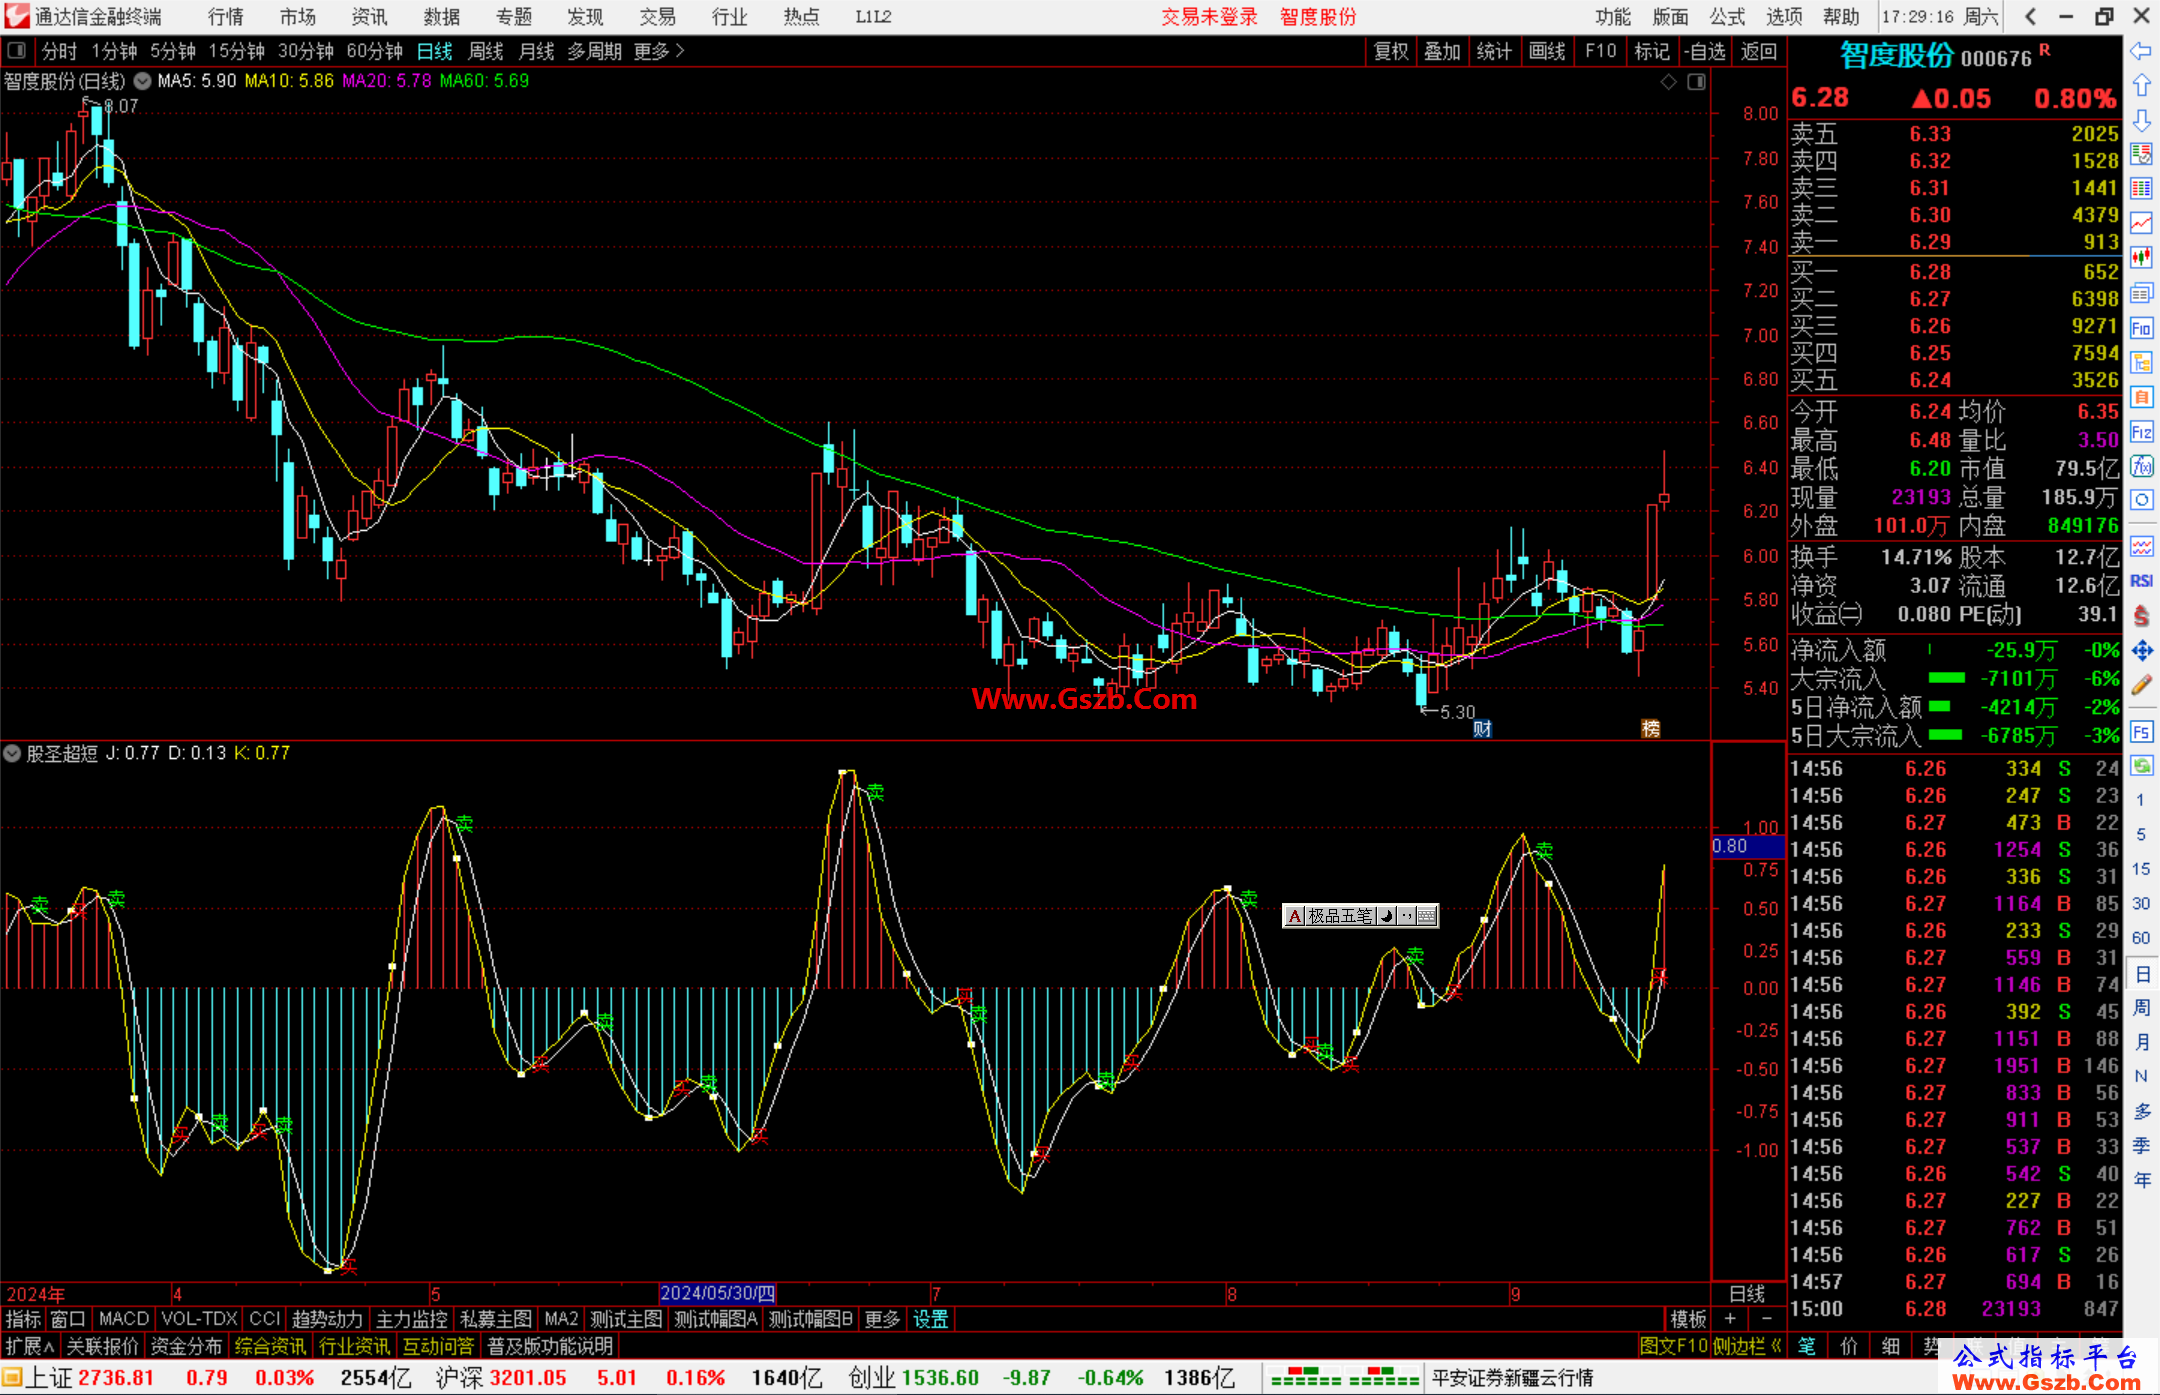Click the 2024/05/30/四 date marker
The width and height of the screenshot is (2160, 1395).
coord(717,1293)
